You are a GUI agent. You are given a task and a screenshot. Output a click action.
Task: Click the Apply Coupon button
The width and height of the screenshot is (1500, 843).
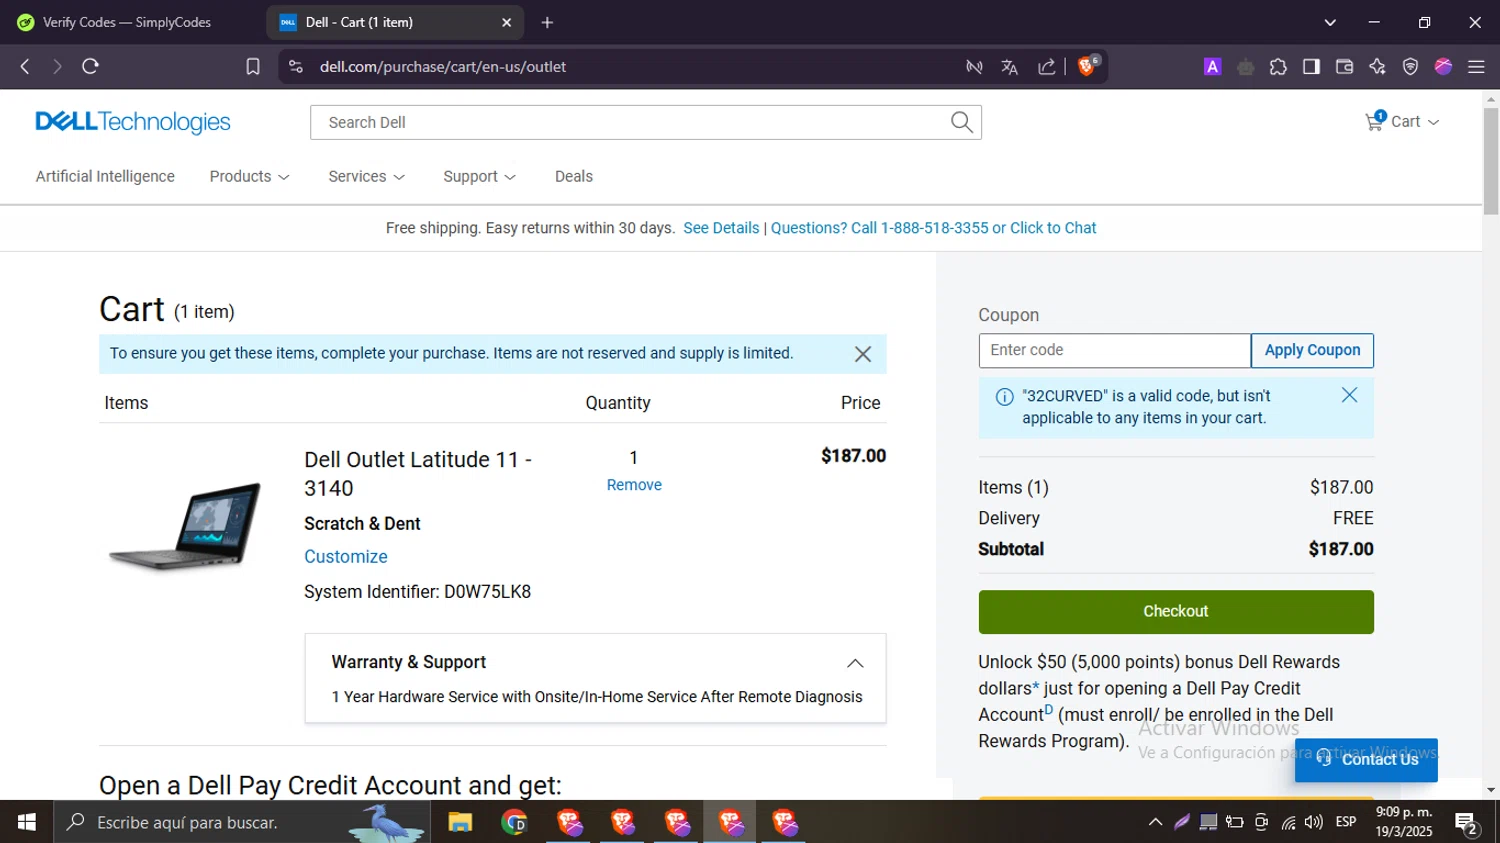tap(1312, 350)
